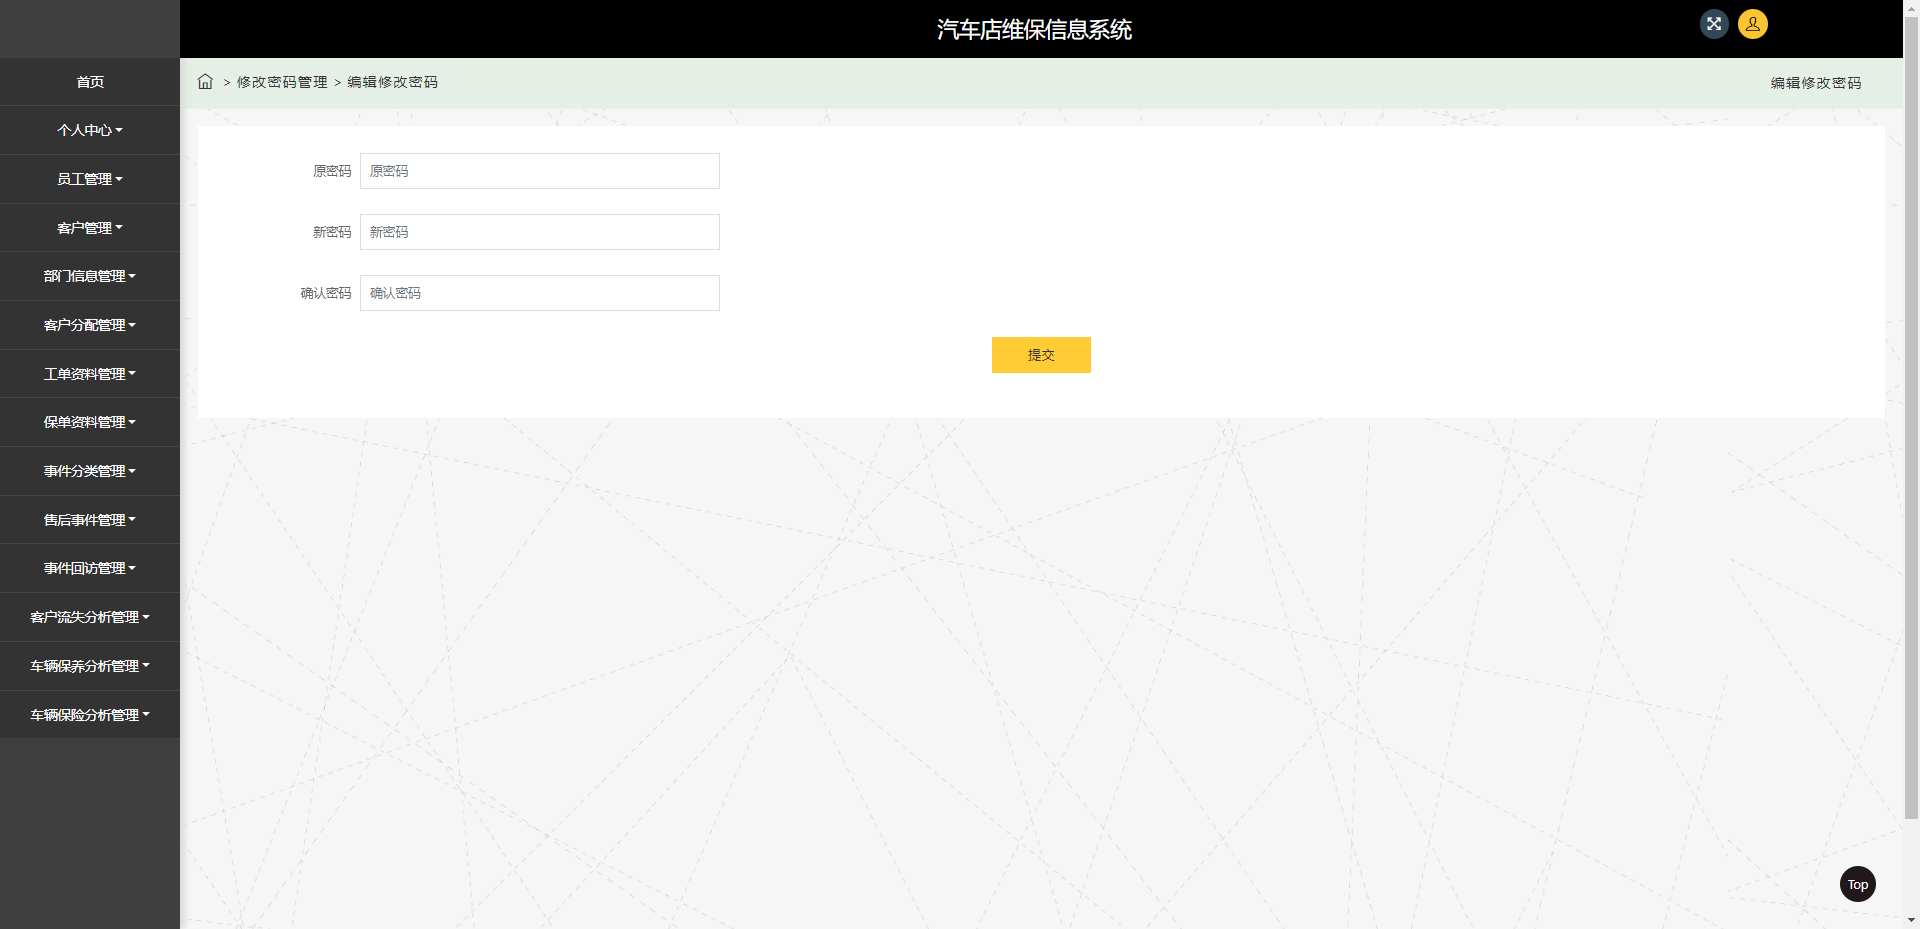1920x929 pixels.
Task: Open 车辆保险分析管理 sidebar menu
Action: (90, 715)
